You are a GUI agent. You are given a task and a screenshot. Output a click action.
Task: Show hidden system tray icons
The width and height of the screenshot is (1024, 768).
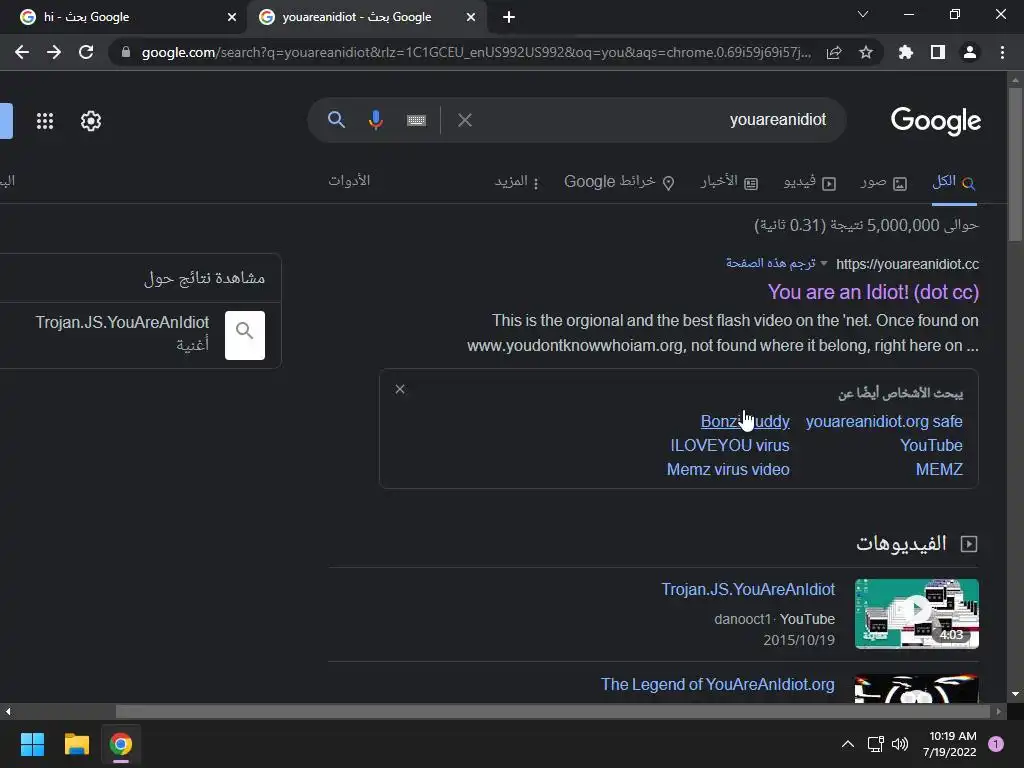(x=848, y=744)
